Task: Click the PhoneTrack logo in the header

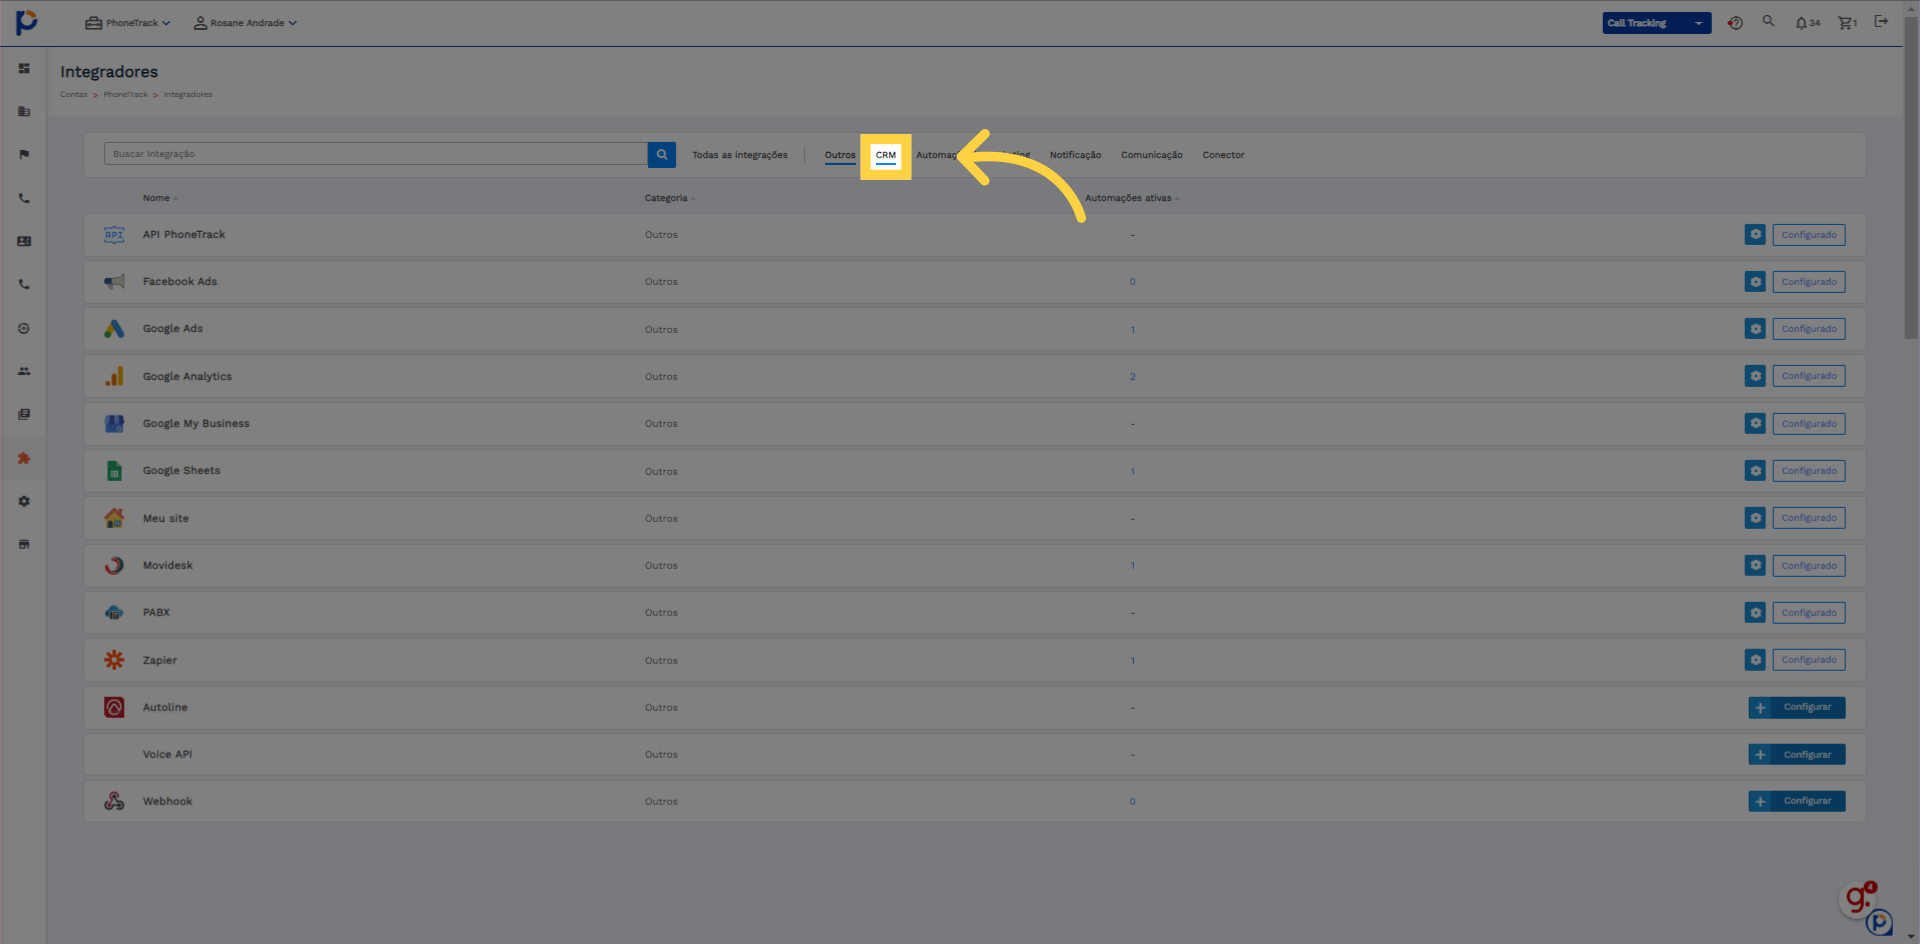Action: coord(26,22)
